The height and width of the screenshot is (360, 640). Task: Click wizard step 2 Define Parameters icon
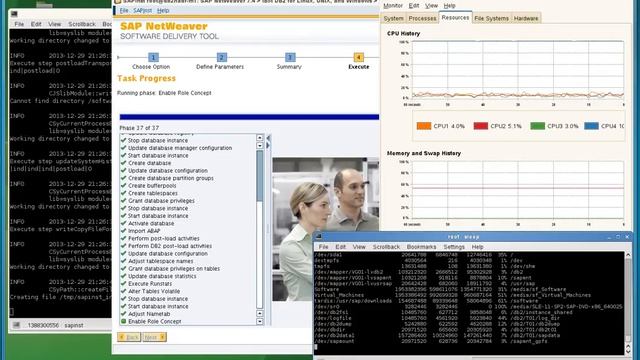(221, 58)
